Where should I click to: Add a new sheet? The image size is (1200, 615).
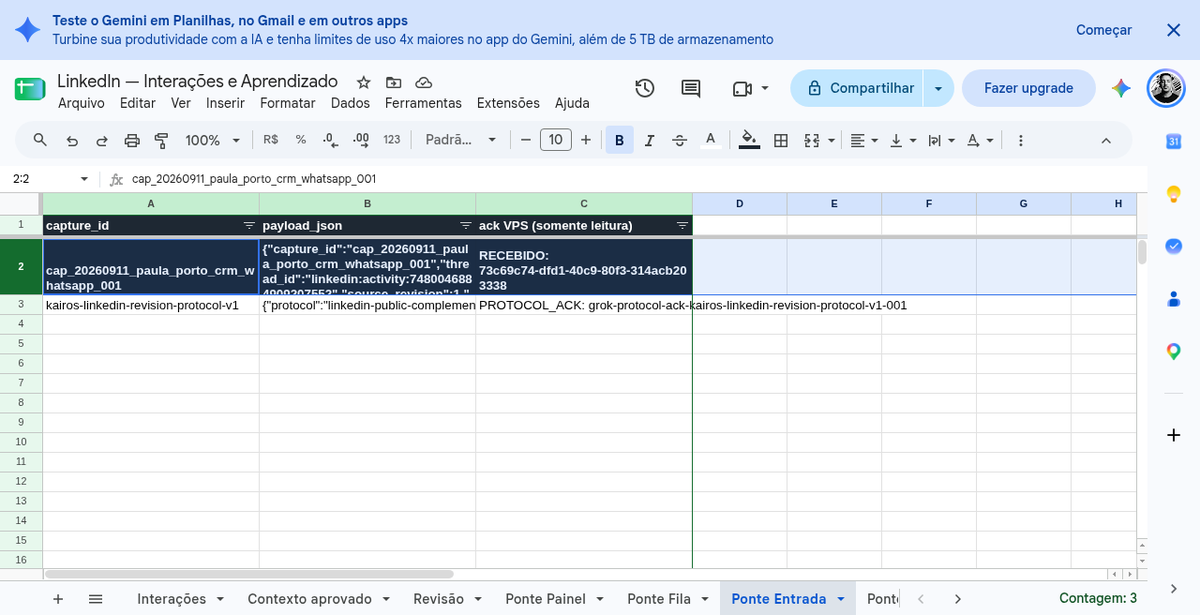(58, 599)
